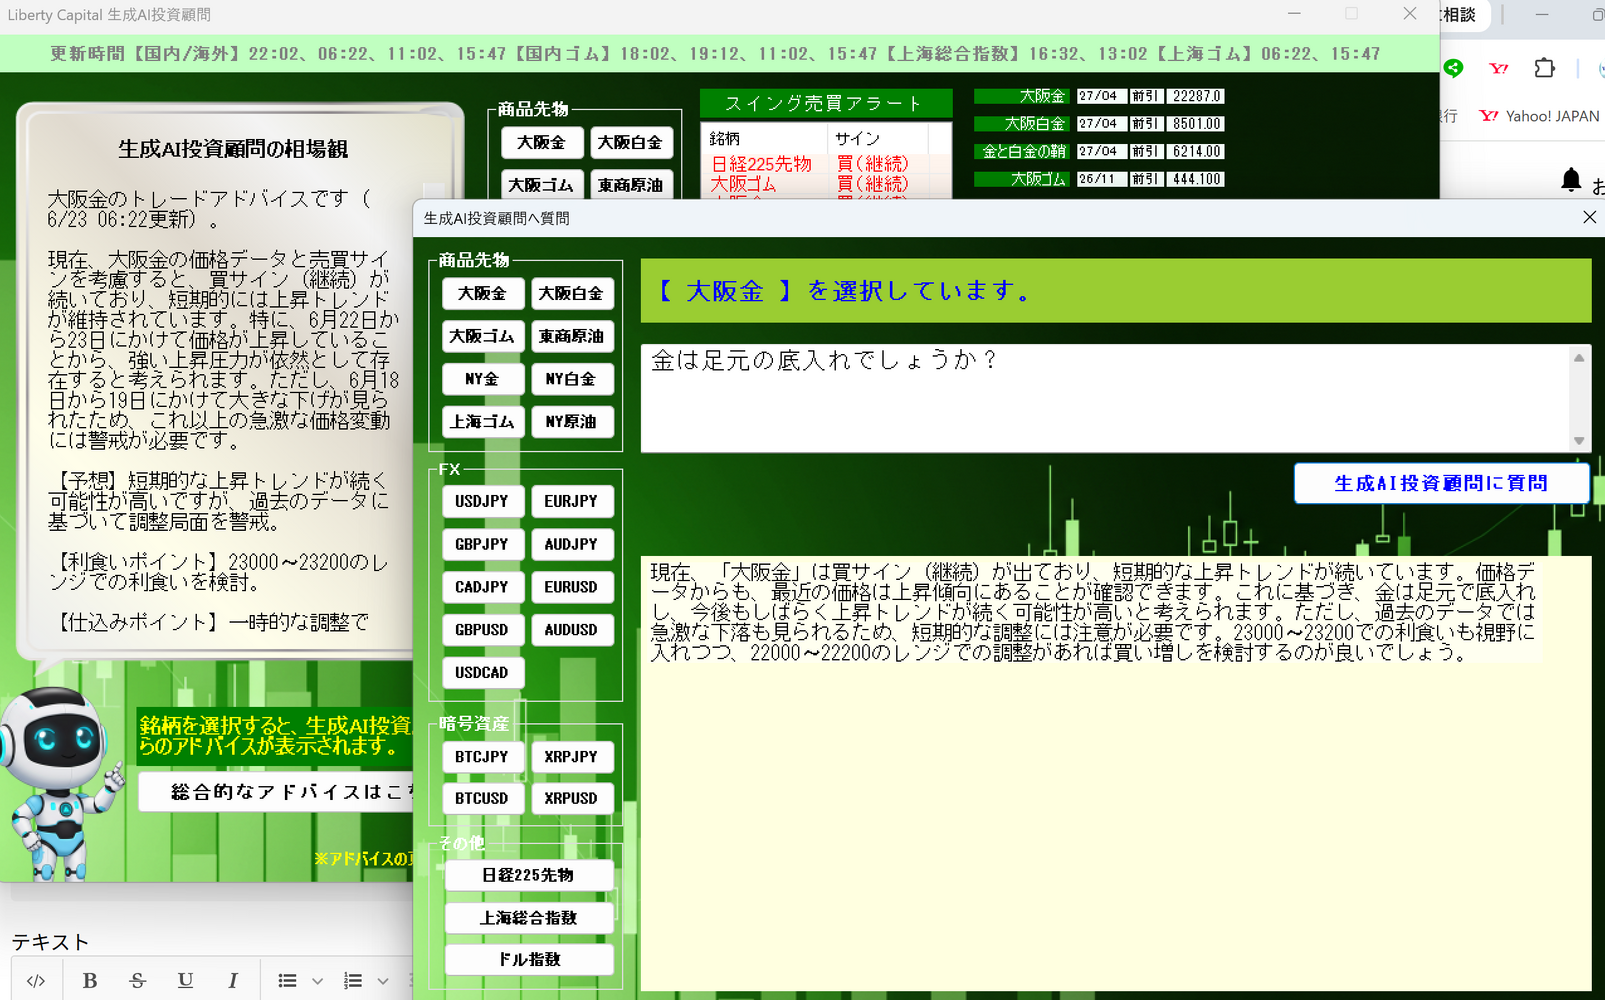Click the question box scrollbar up arrow

coord(1579,357)
